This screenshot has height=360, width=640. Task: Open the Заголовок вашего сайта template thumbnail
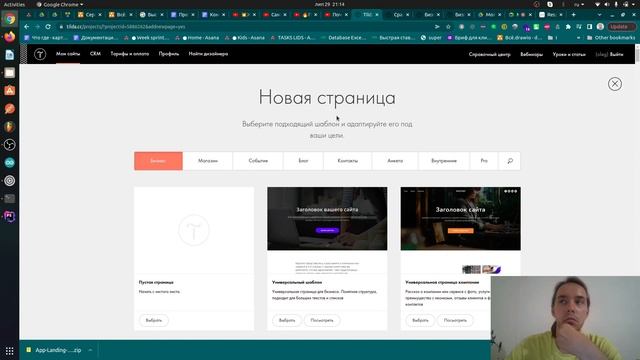point(327,230)
